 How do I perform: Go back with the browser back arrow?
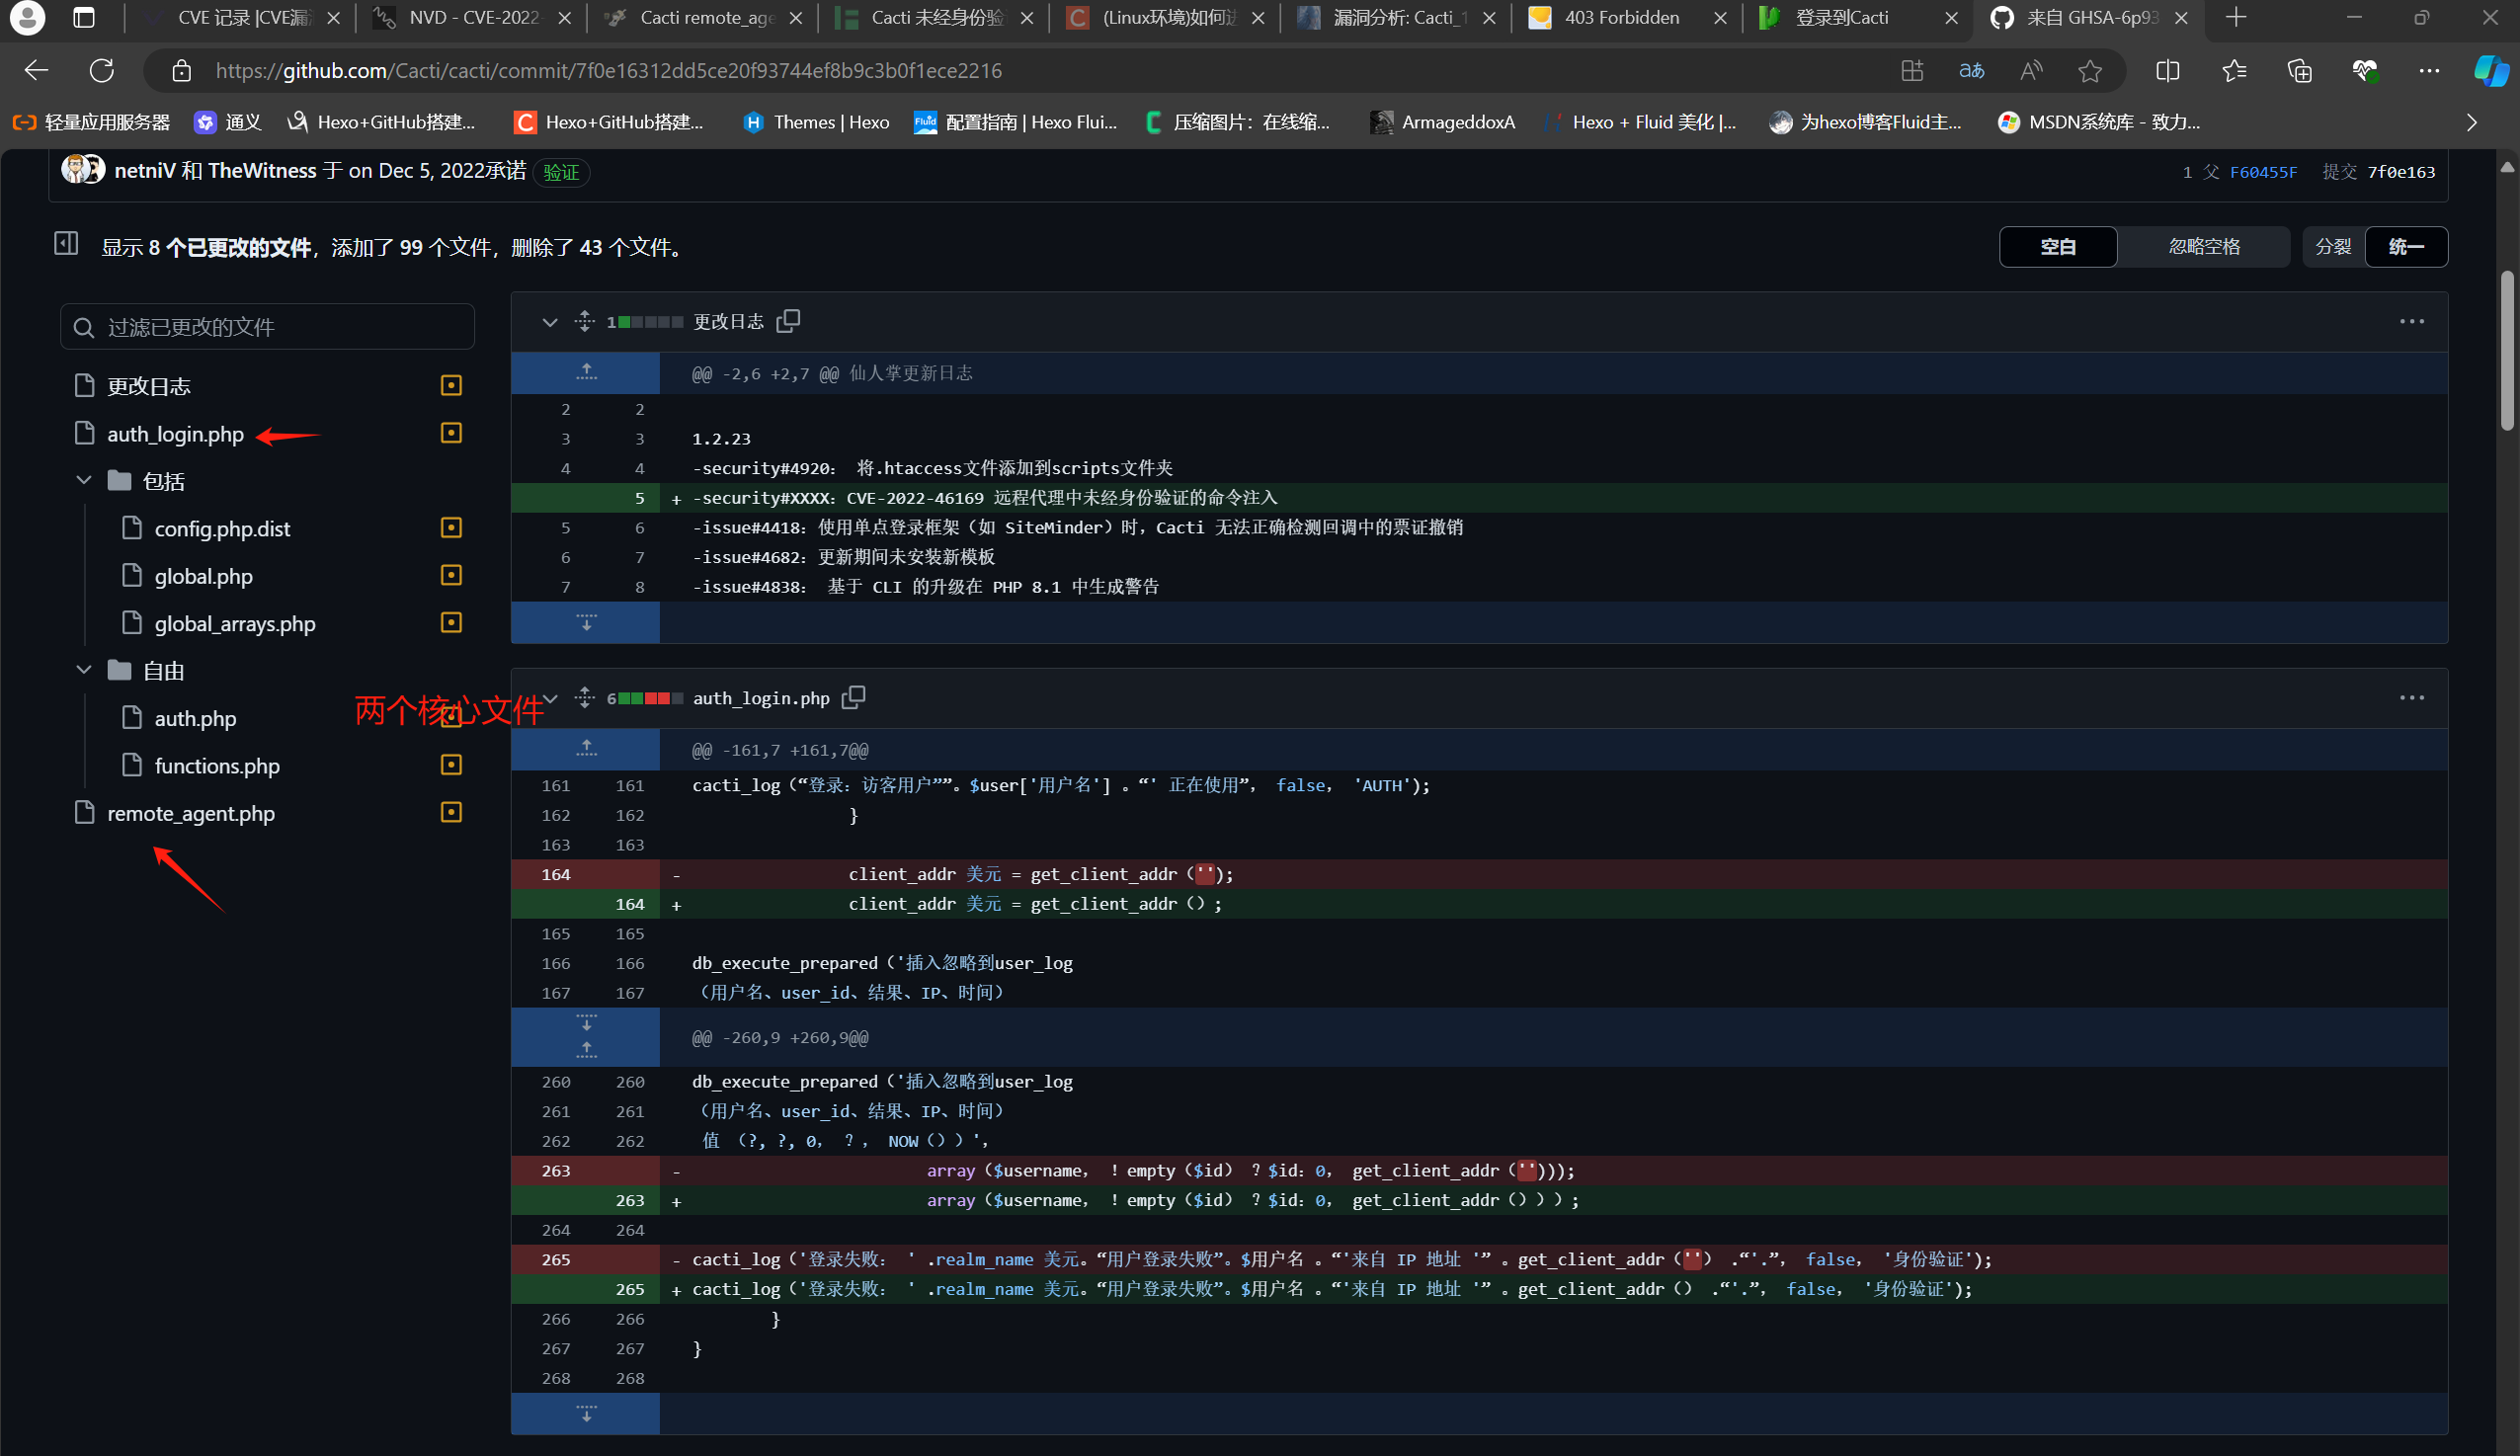click(37, 71)
